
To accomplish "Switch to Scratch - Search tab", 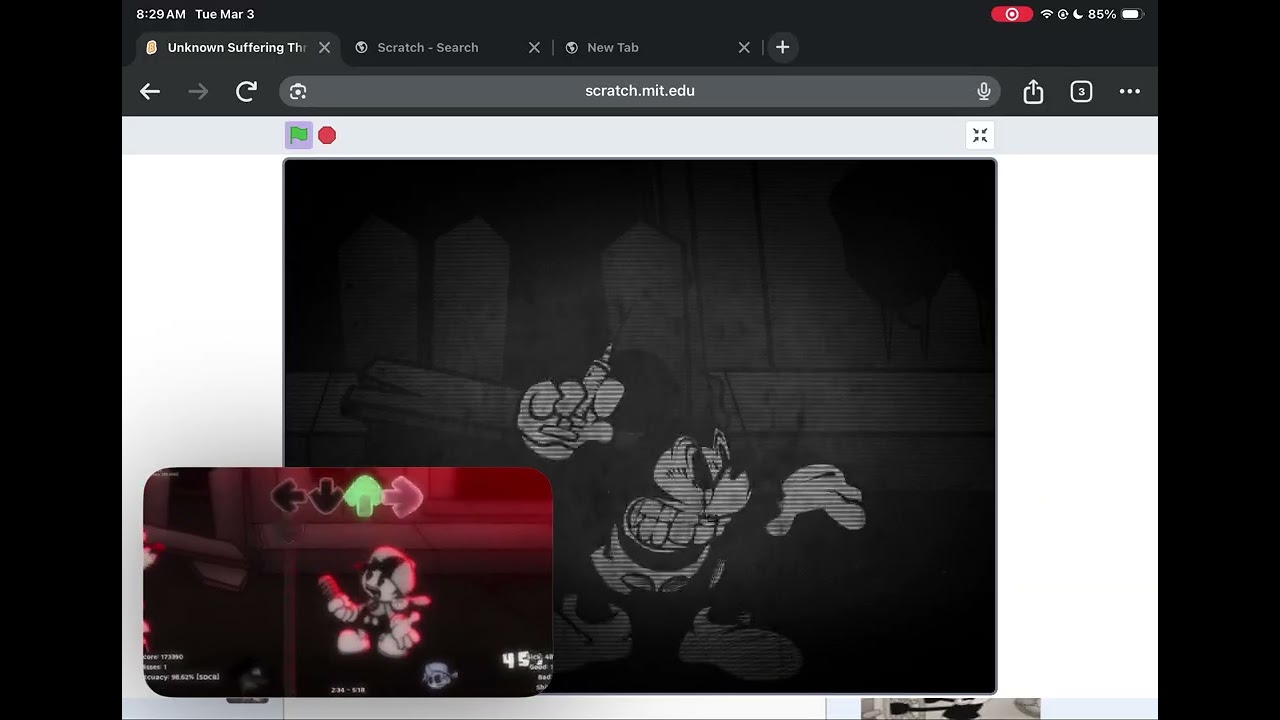I will click(428, 47).
